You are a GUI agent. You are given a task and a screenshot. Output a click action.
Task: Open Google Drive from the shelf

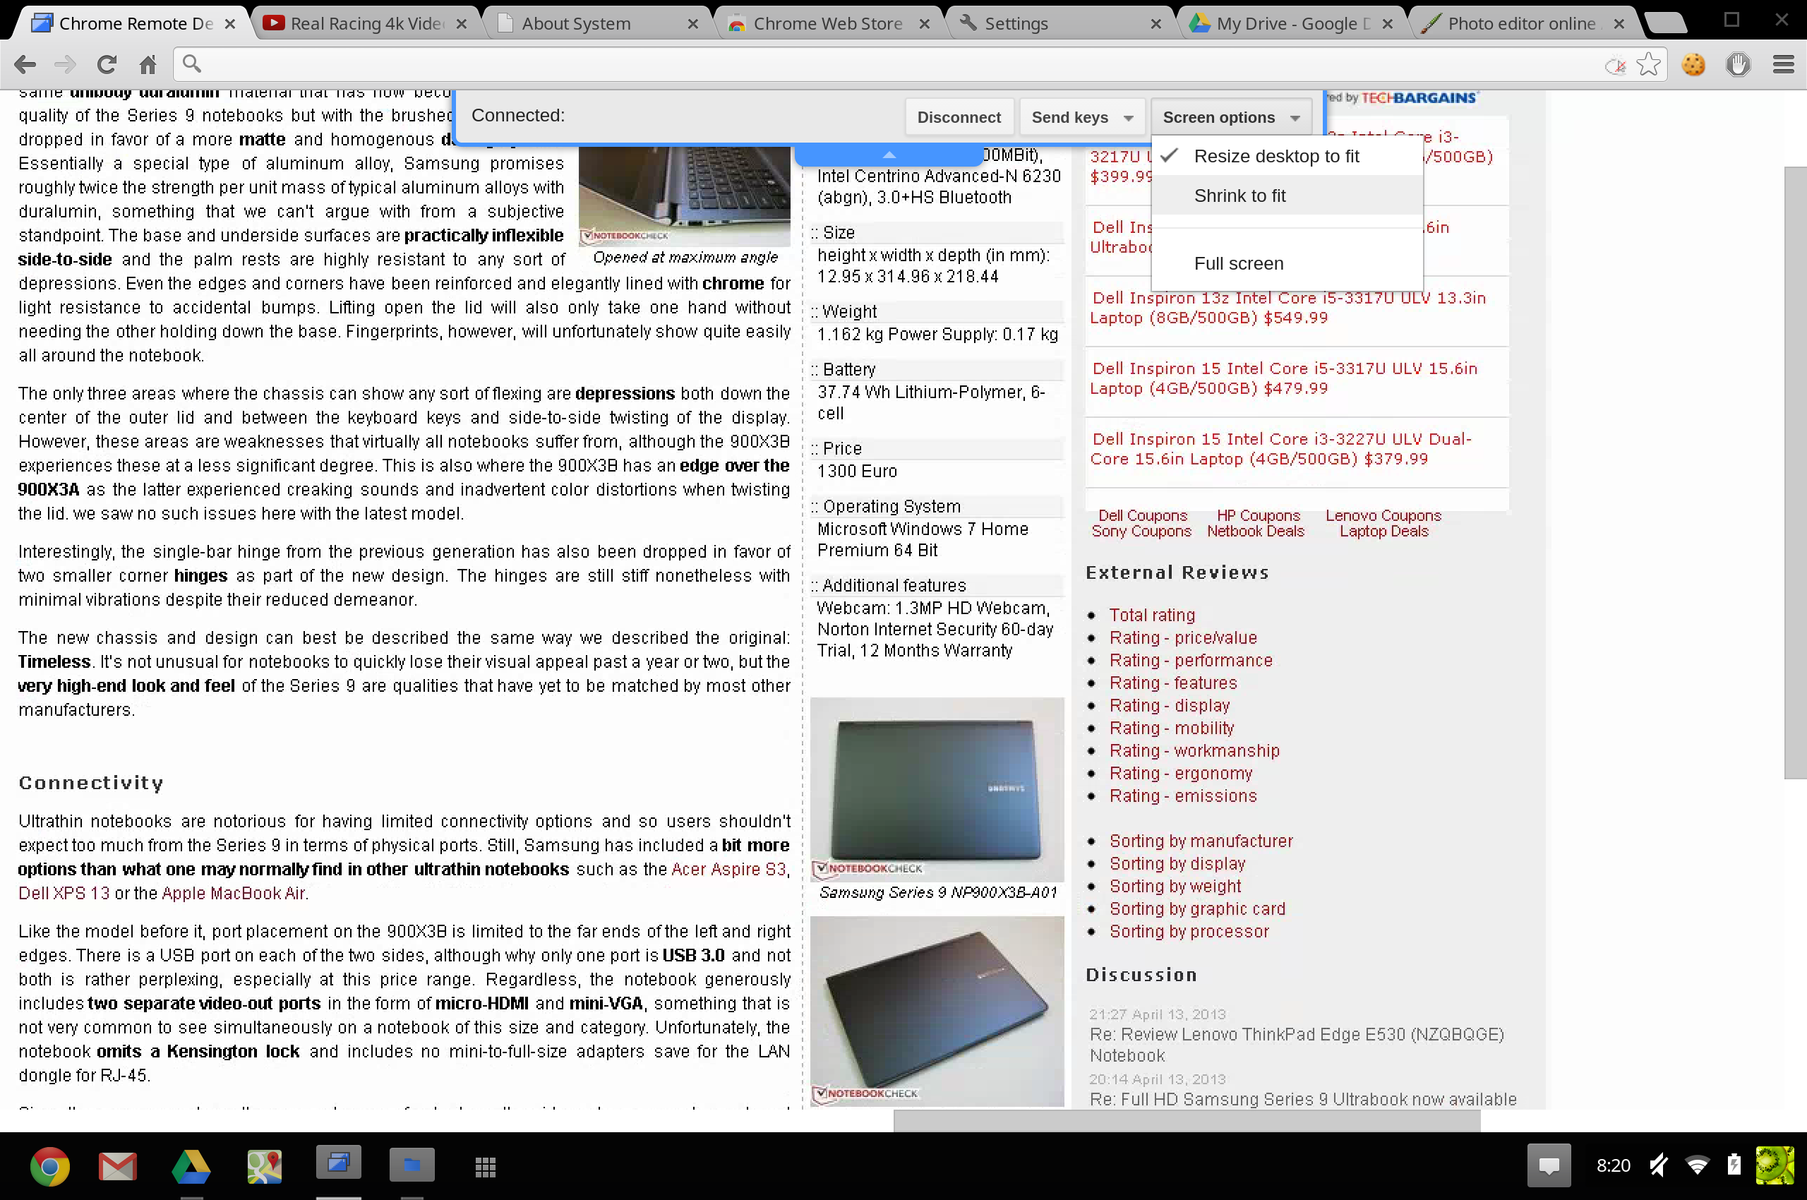tap(191, 1166)
